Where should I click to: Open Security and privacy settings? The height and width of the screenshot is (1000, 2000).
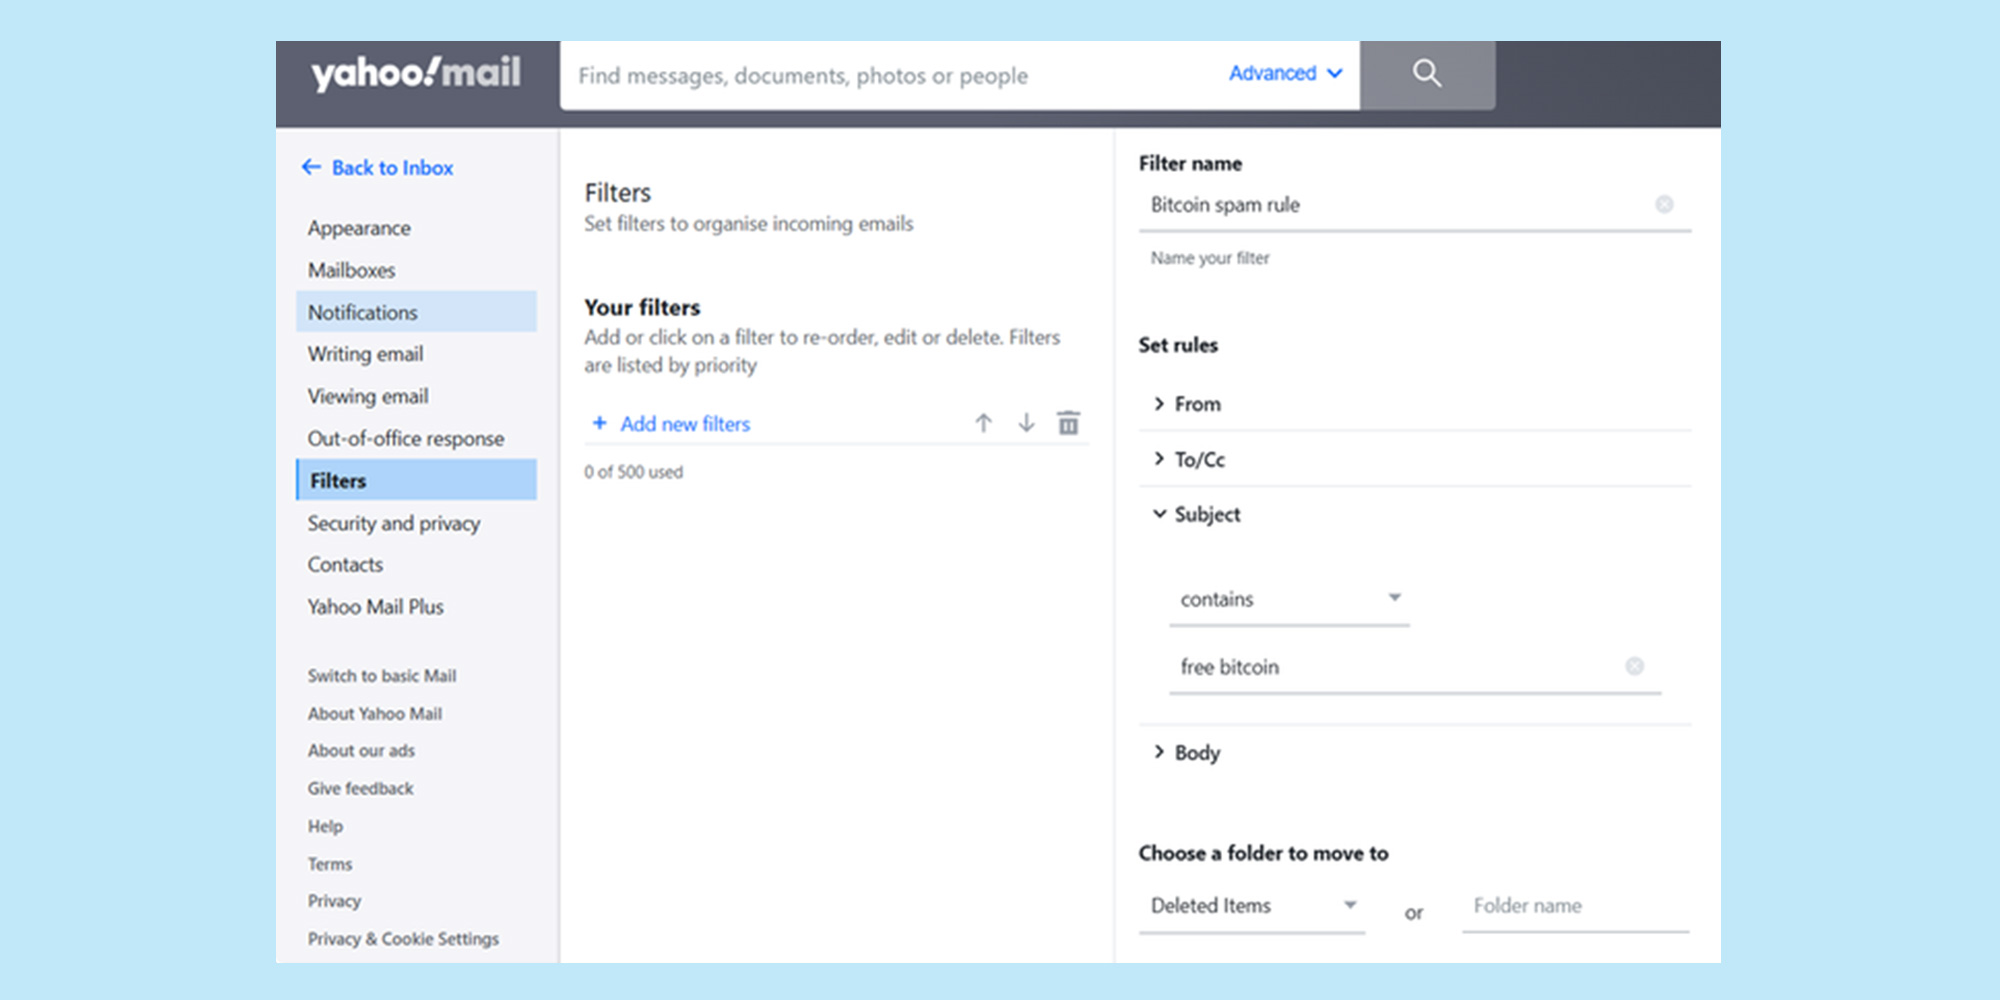coord(393,523)
